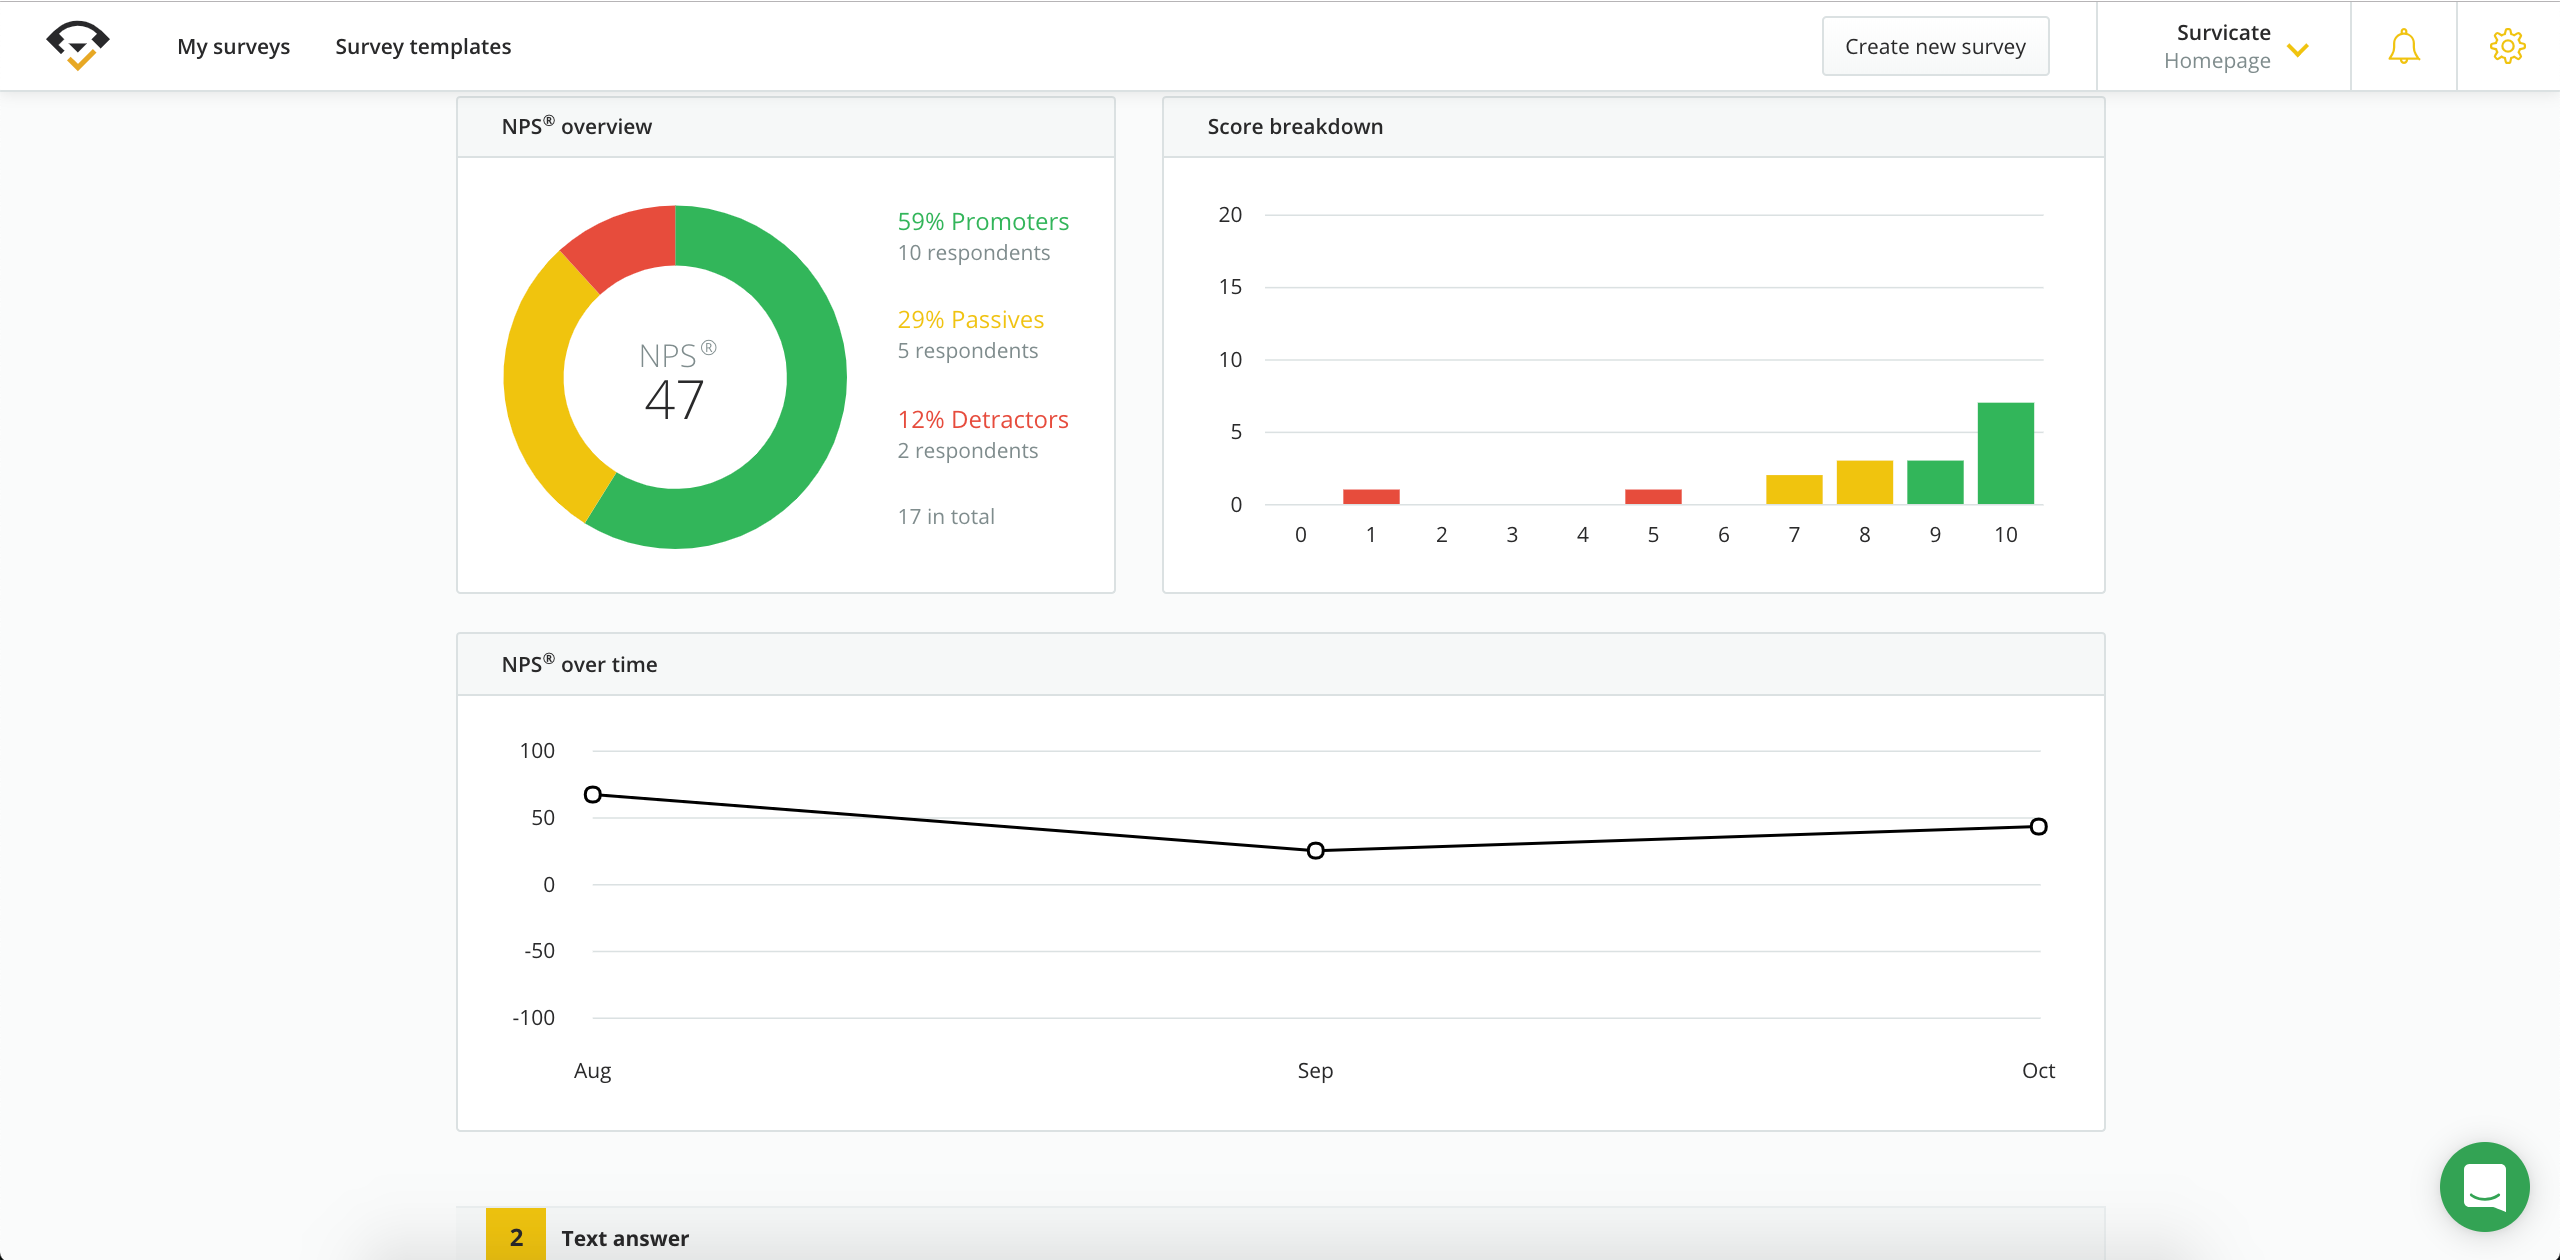The image size is (2560, 1260).
Task: Click the Text answer section label
Action: pos(625,1237)
